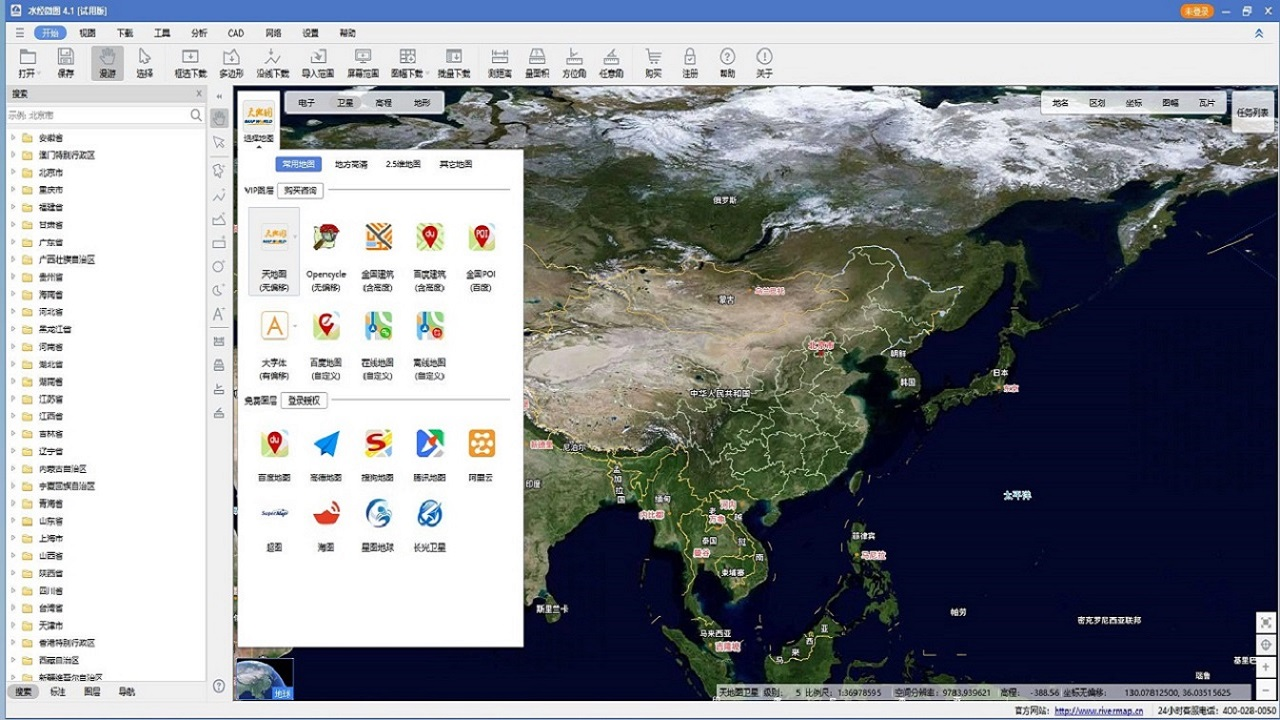Viewport: 1280px width, 720px height.
Task: Select the 全国POI layer icon
Action: (481, 237)
